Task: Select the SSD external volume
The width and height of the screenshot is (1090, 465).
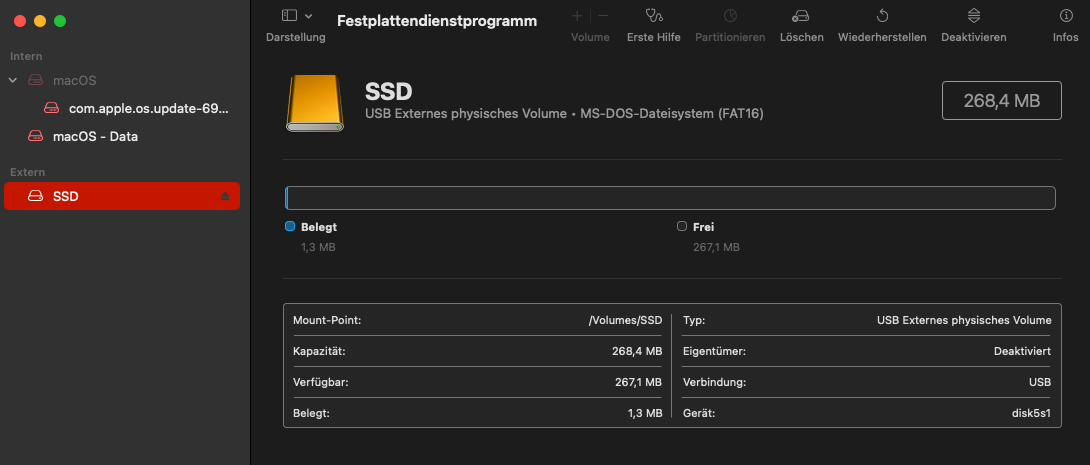Action: tap(122, 196)
